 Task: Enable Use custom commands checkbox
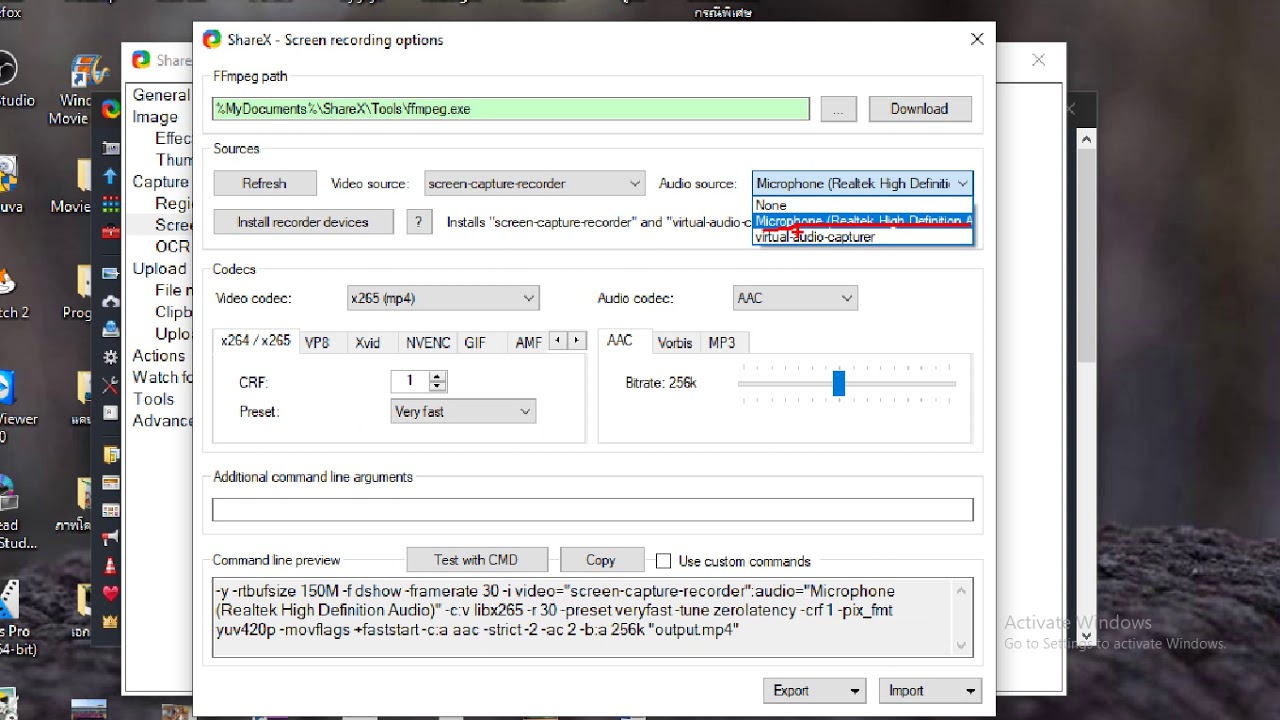coord(663,561)
